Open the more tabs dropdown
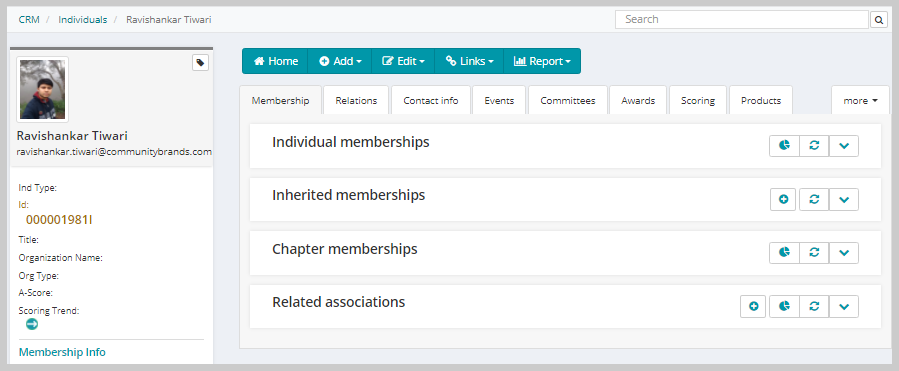899x371 pixels. click(860, 100)
